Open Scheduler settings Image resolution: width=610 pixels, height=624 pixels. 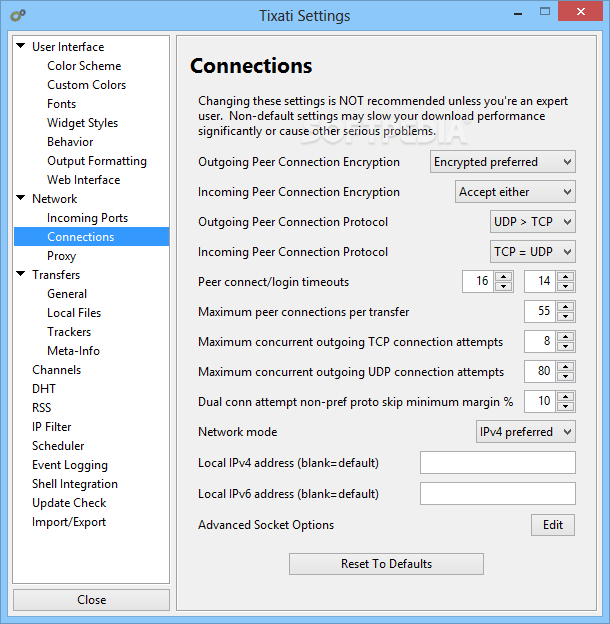(58, 446)
